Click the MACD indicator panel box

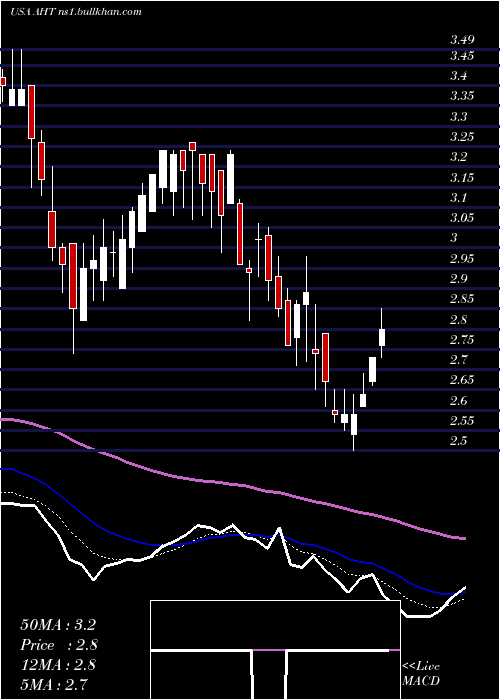(275, 650)
